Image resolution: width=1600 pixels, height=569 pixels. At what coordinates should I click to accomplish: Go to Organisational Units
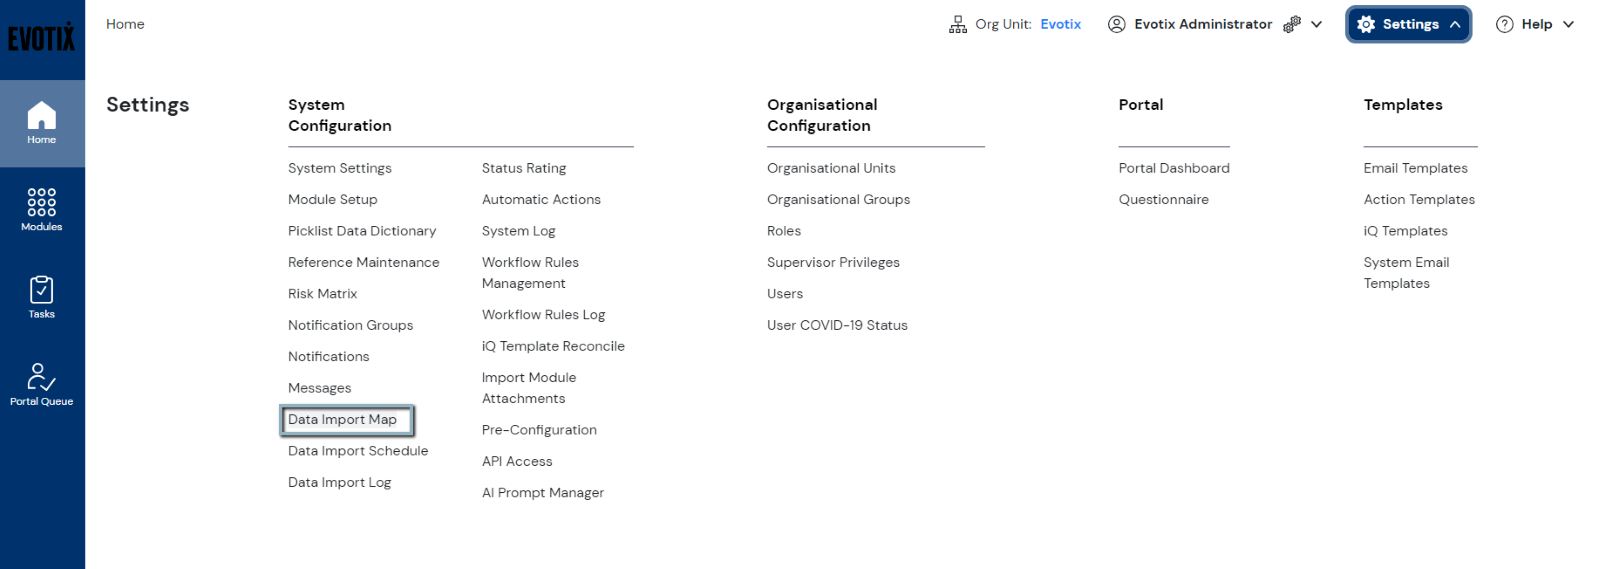831,168
